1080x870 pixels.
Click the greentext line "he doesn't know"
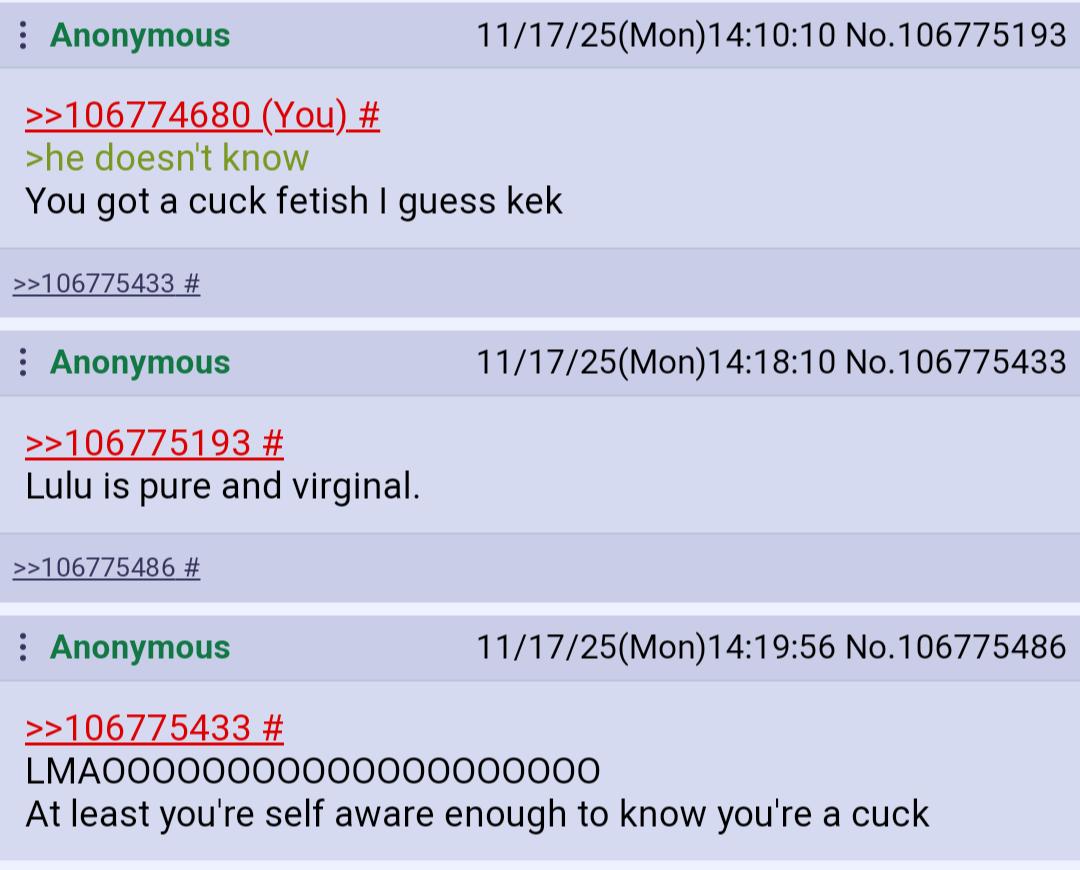click(x=167, y=158)
